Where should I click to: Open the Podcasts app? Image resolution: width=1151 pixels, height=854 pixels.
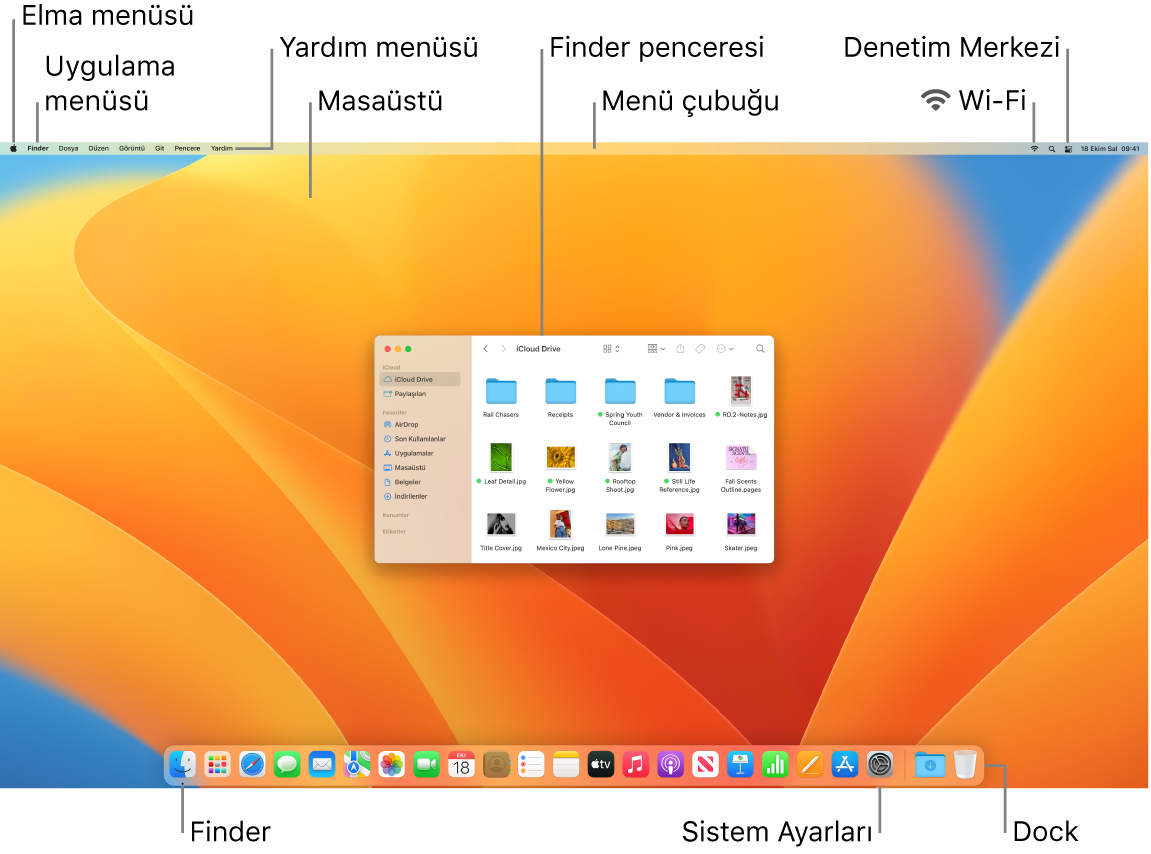[x=670, y=765]
